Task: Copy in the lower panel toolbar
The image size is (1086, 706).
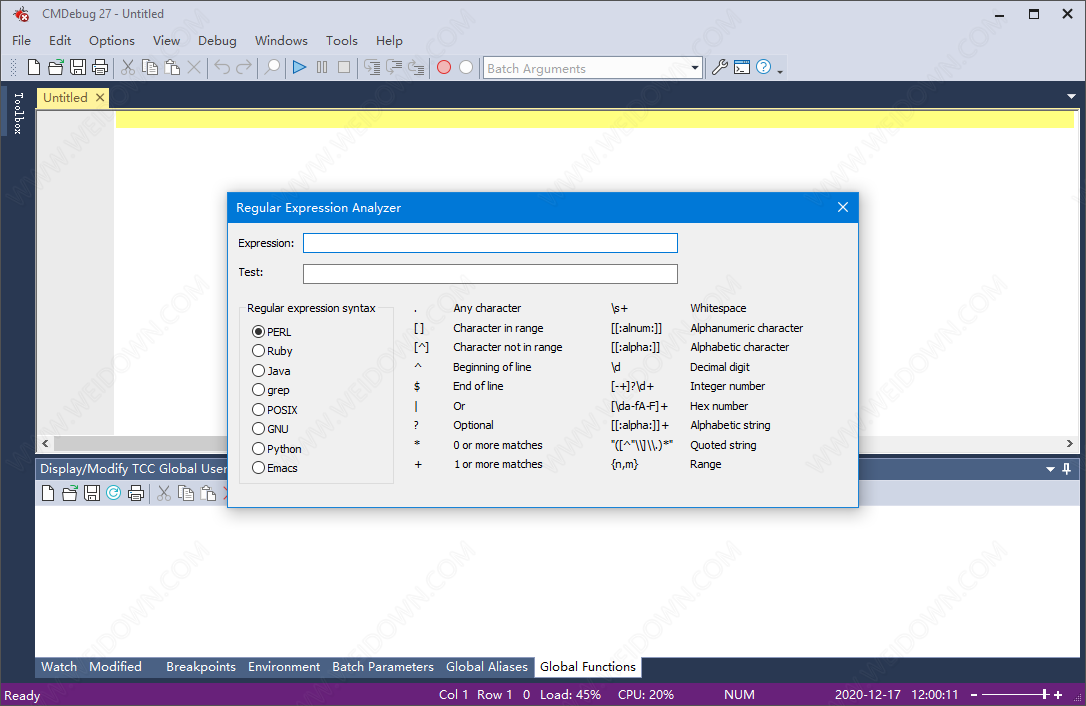Action: point(186,493)
